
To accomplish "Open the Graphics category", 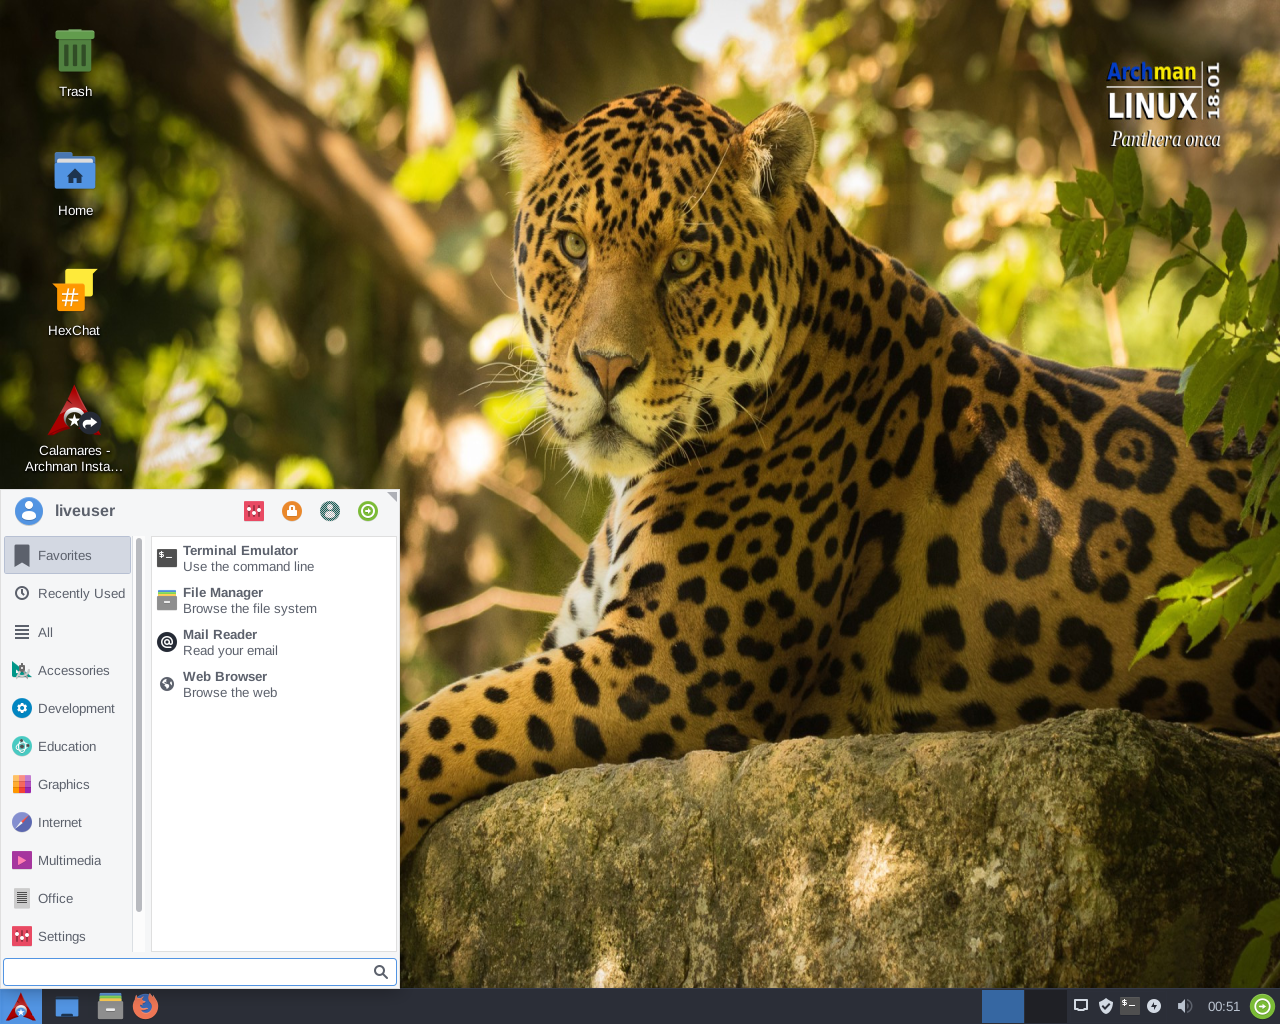I will [x=68, y=784].
